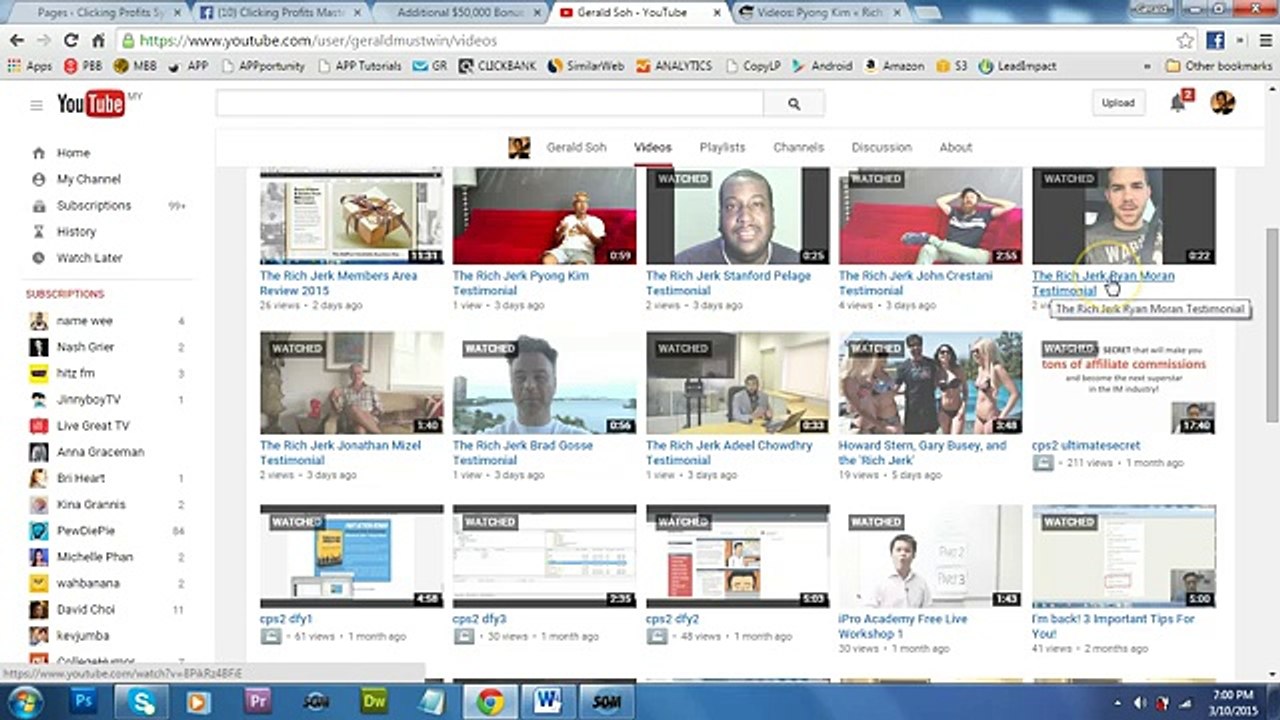Open the notifications bell
The image size is (1280, 720).
pyautogui.click(x=1178, y=103)
